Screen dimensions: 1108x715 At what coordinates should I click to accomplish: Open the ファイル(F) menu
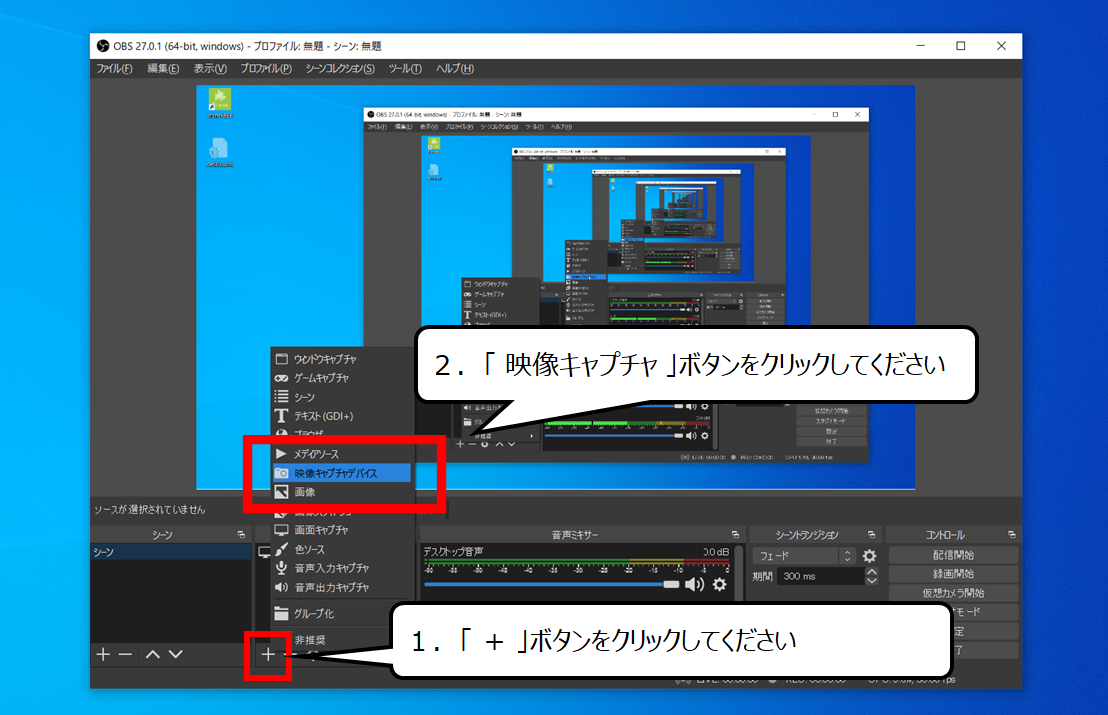114,69
